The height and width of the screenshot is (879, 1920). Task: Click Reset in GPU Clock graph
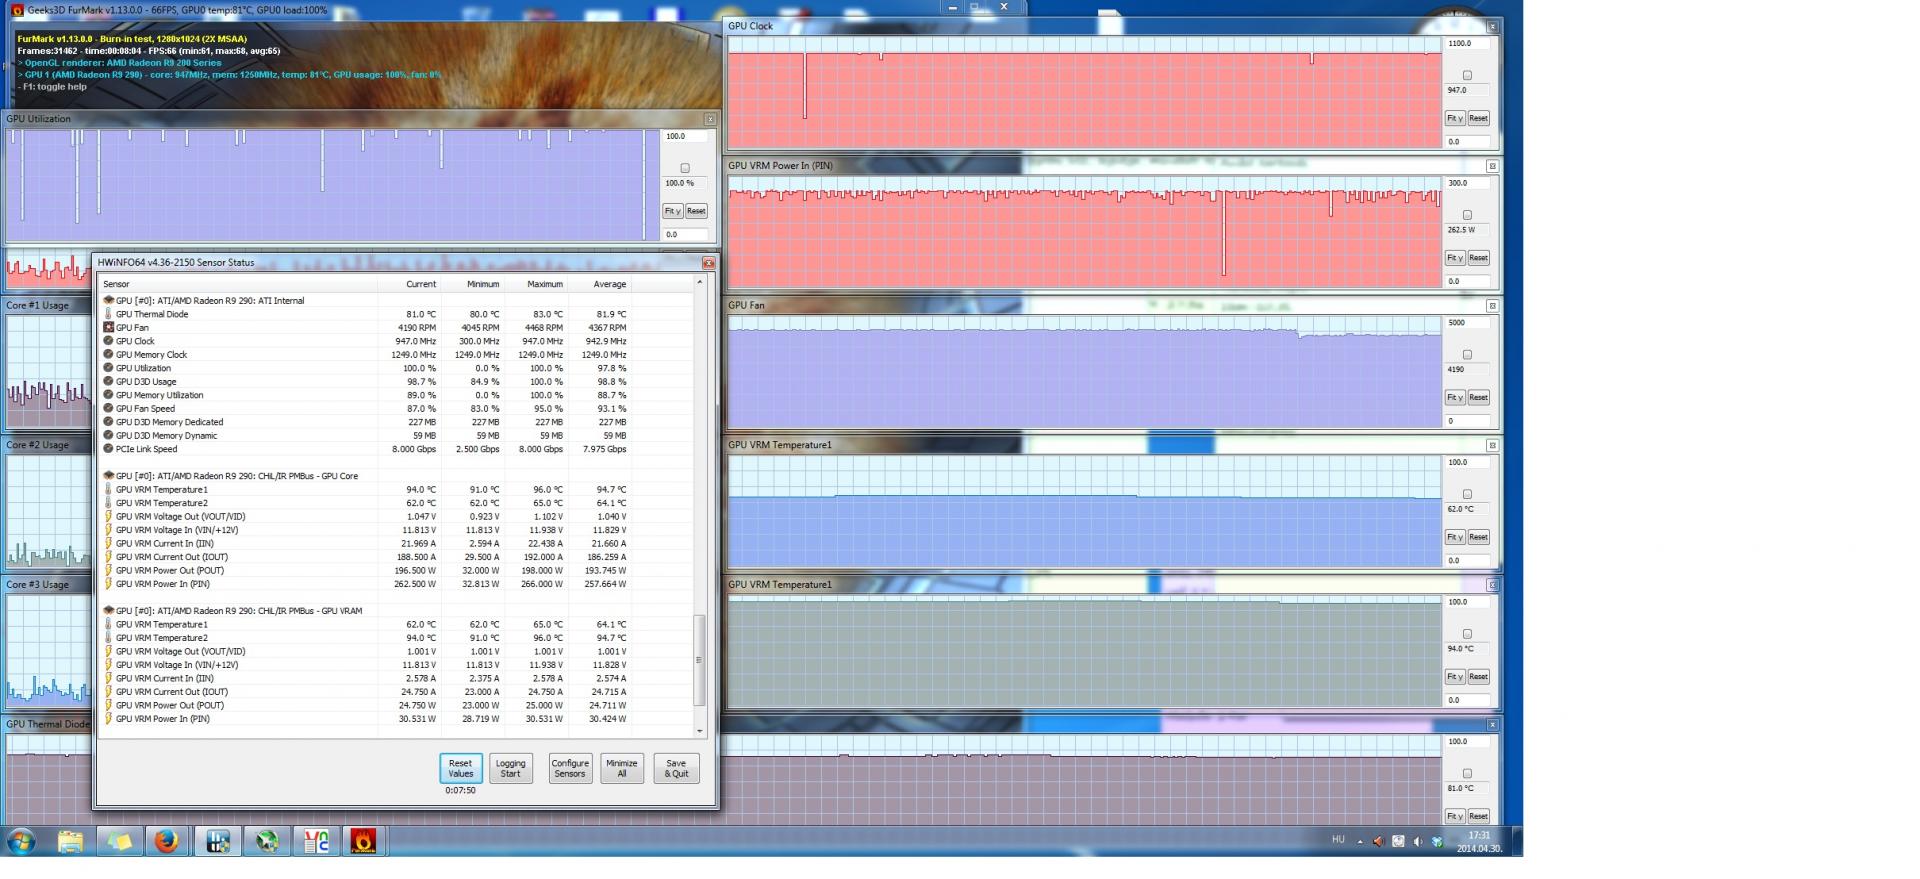click(1478, 118)
